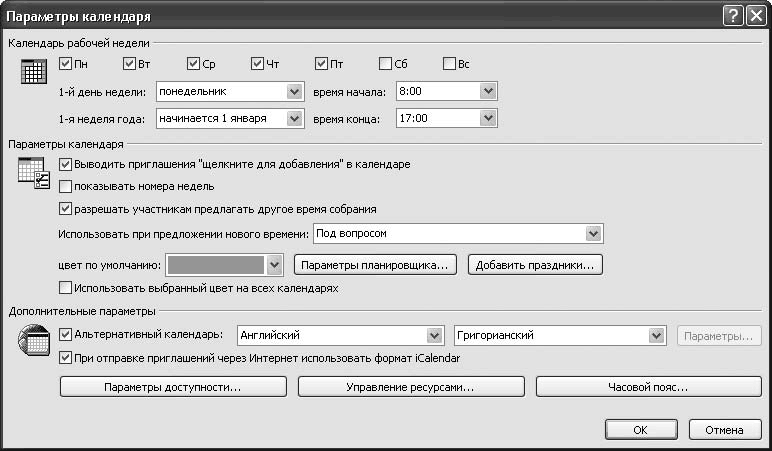772x451 pixels.
Task: Enable the Сб workday checkbox
Action: [x=386, y=64]
